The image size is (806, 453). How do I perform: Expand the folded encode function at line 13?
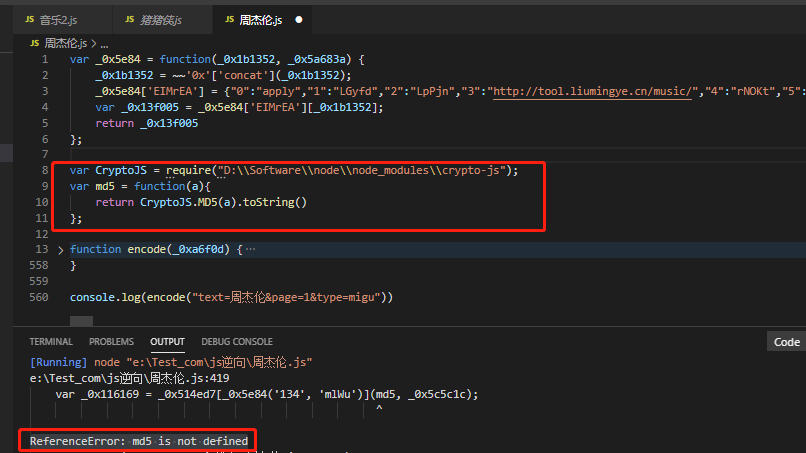click(61, 250)
